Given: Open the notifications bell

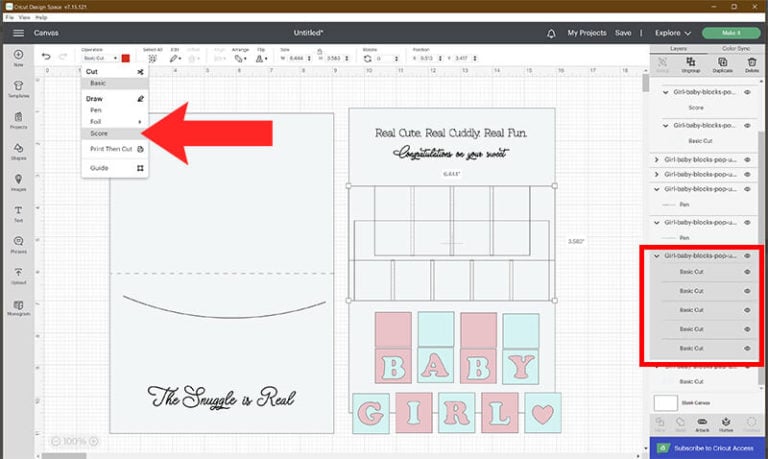Looking at the screenshot, I should (551, 33).
